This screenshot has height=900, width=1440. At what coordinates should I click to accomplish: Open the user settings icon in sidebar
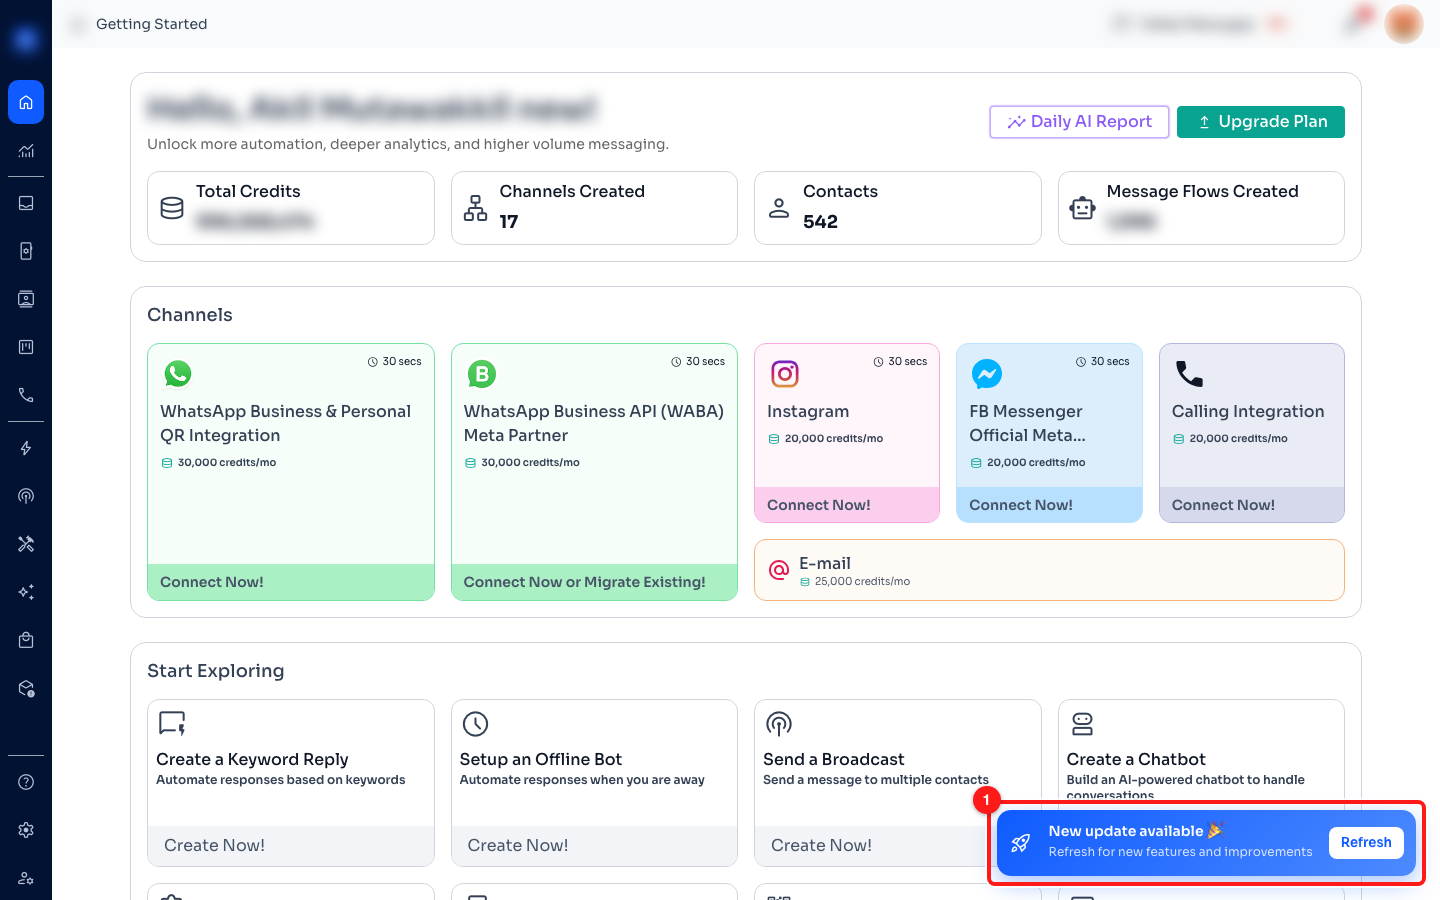pyautogui.click(x=26, y=878)
